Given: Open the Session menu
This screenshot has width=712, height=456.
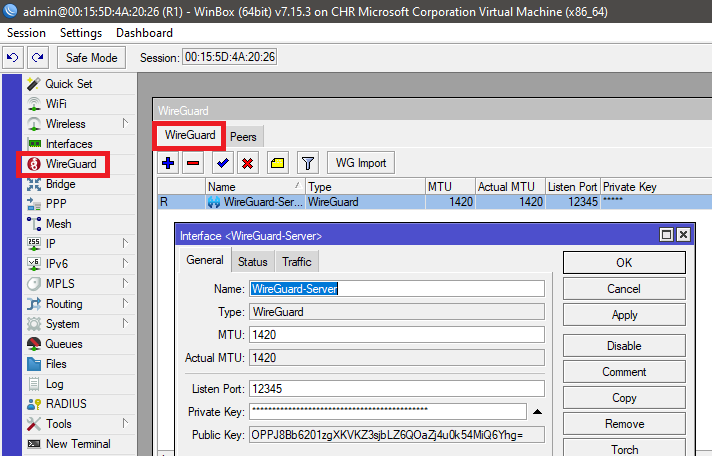Looking at the screenshot, I should click(x=26, y=33).
